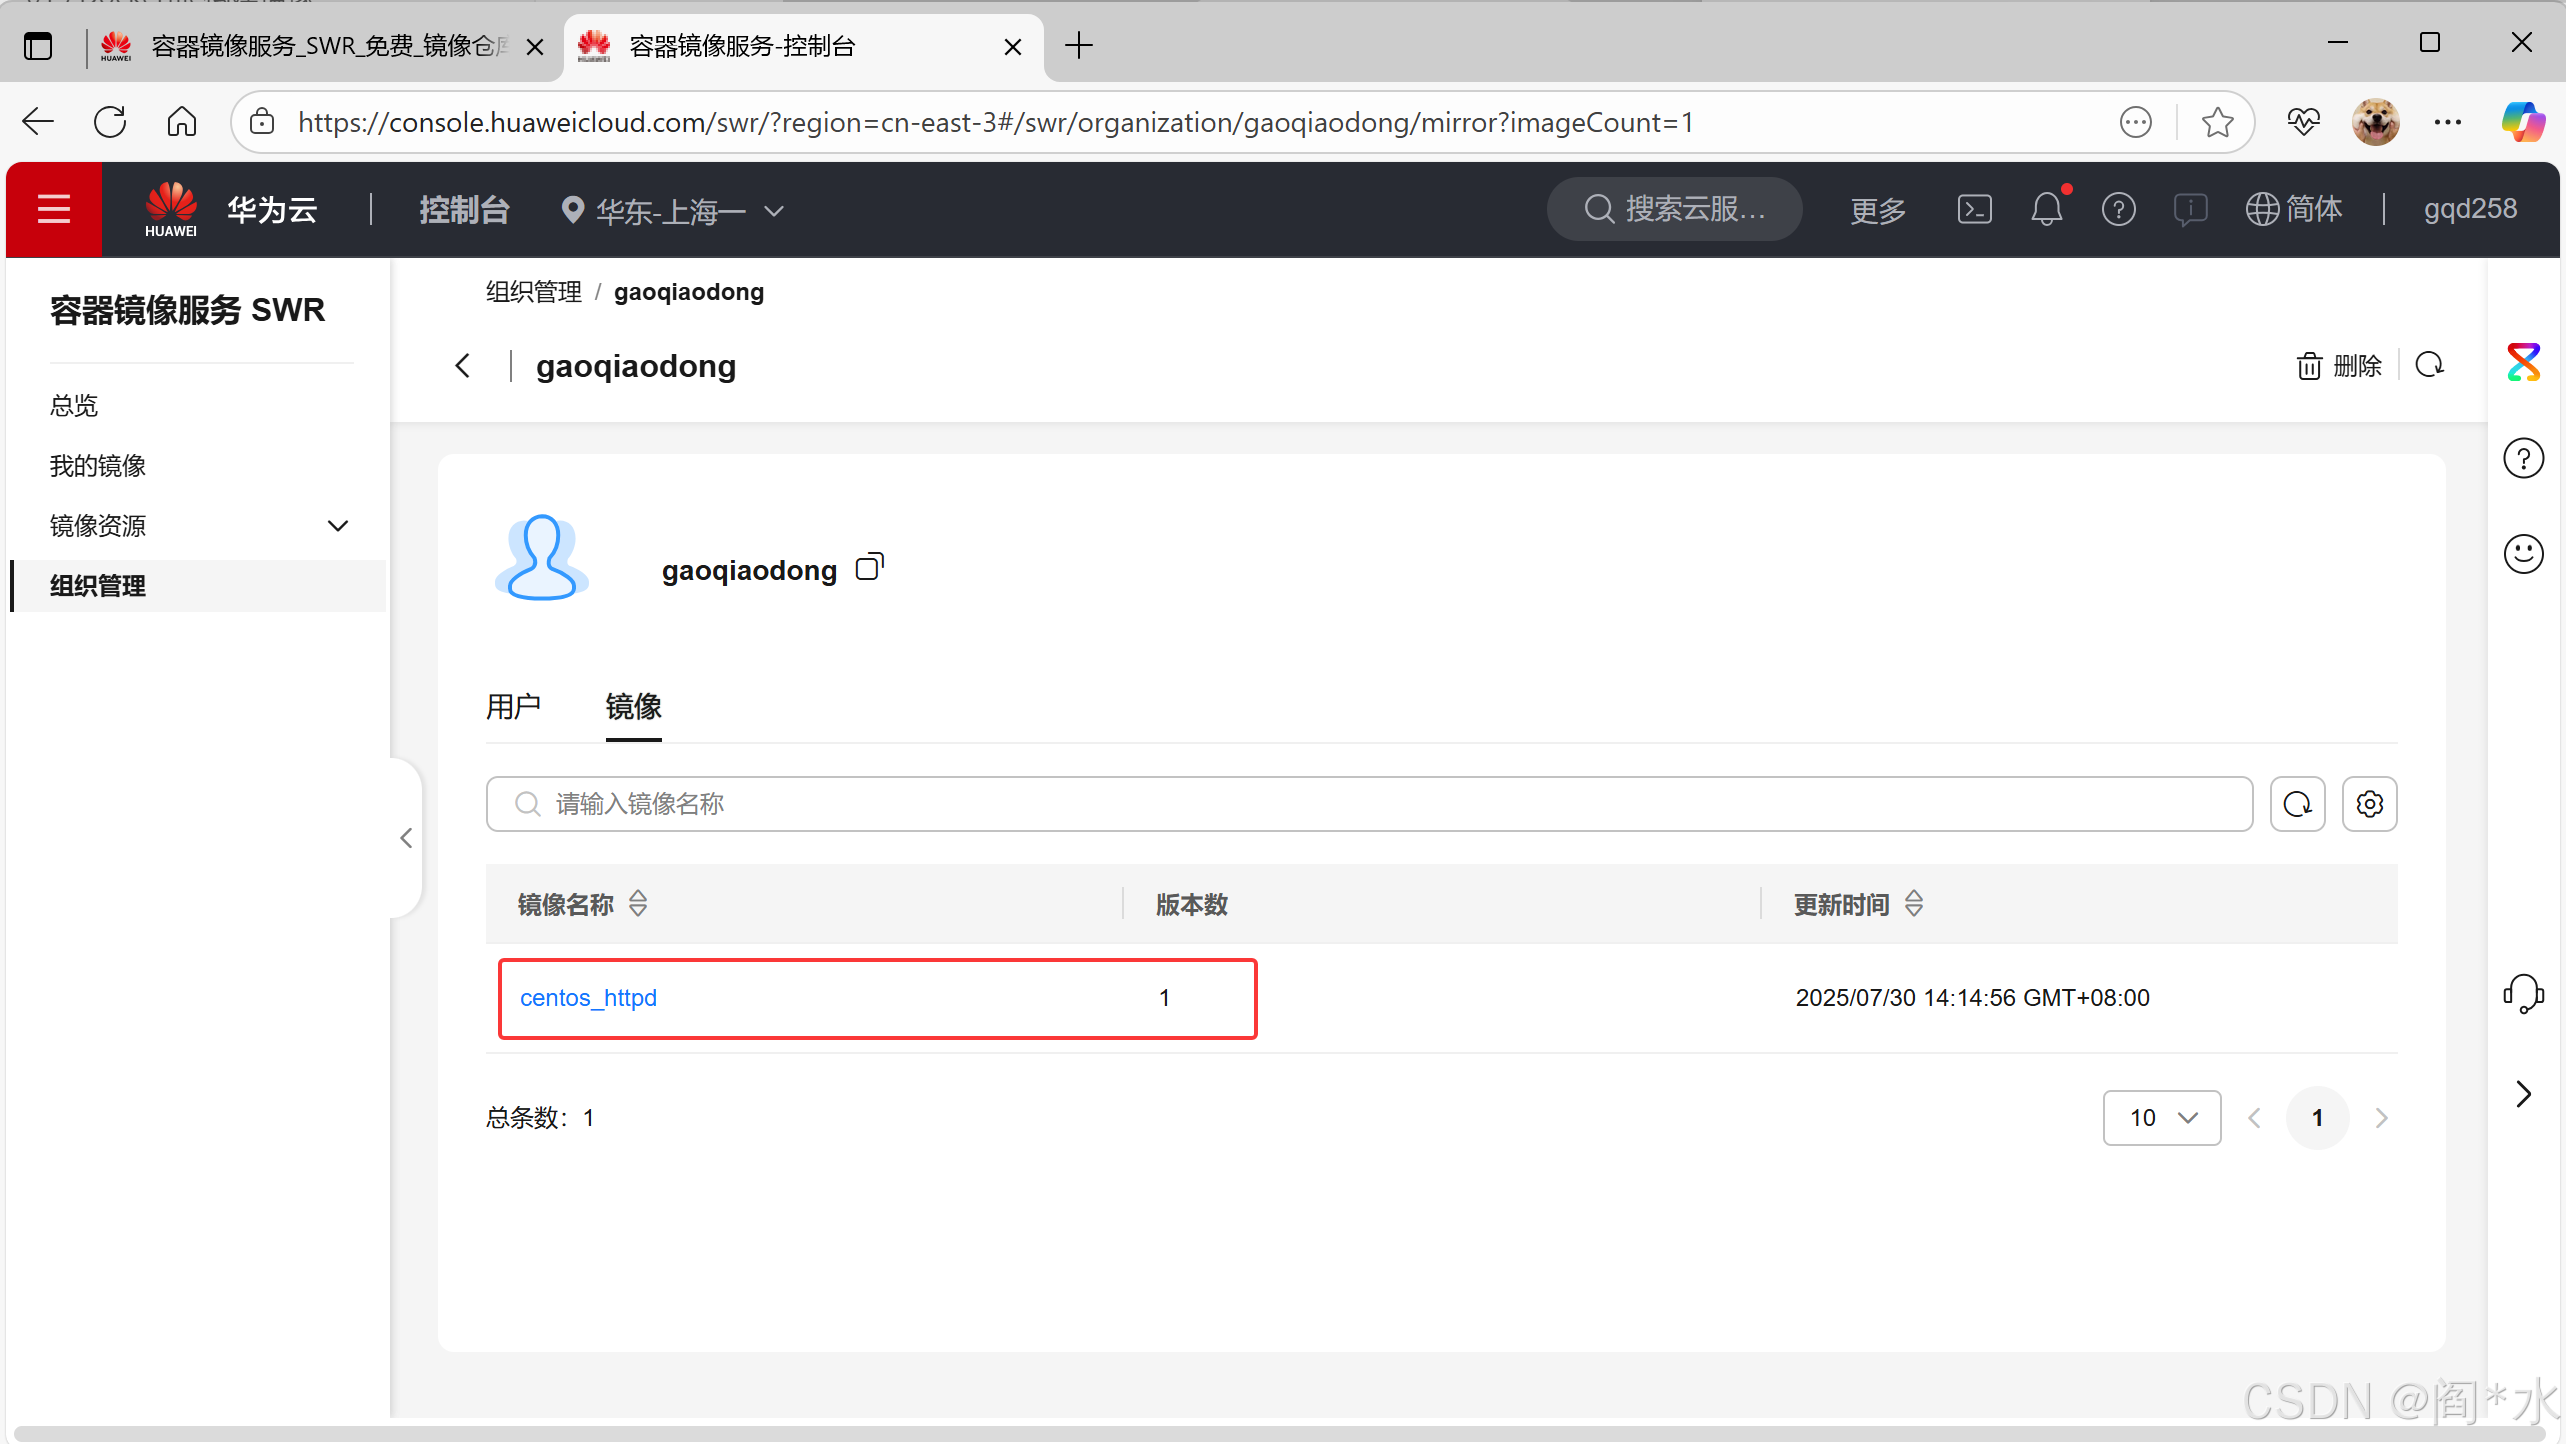Click the smiley feedback icon

coord(2522,554)
